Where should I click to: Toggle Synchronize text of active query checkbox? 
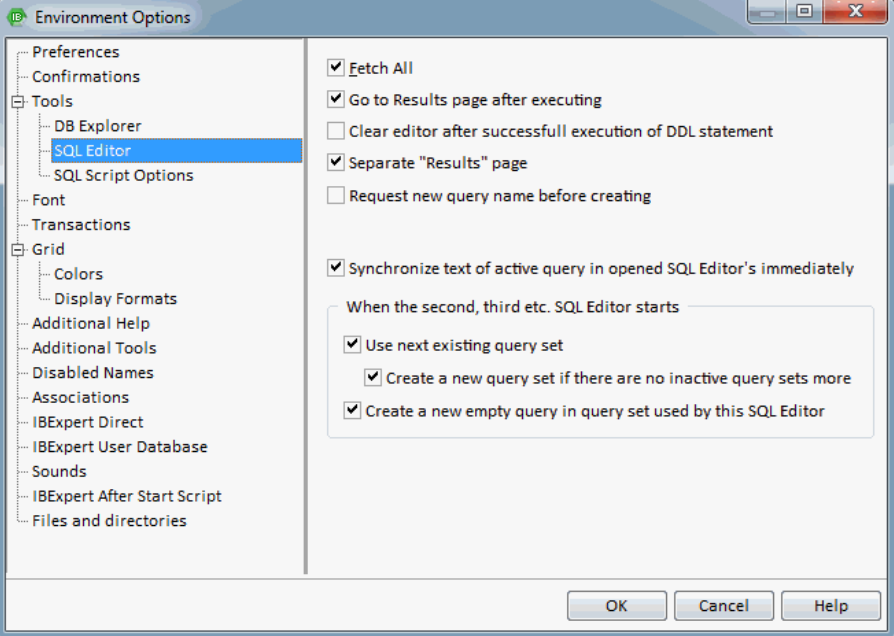[x=336, y=268]
